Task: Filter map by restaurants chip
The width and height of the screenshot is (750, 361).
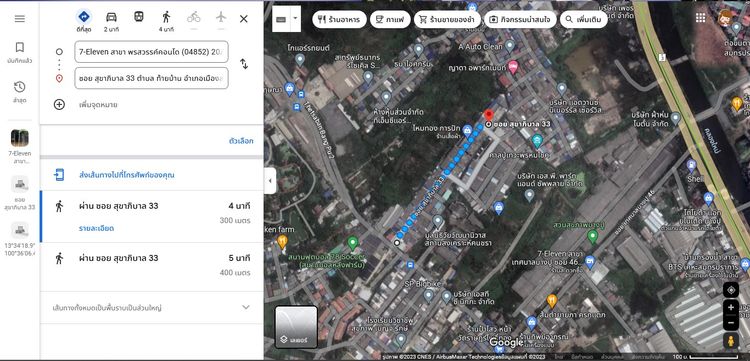Action: [x=340, y=20]
